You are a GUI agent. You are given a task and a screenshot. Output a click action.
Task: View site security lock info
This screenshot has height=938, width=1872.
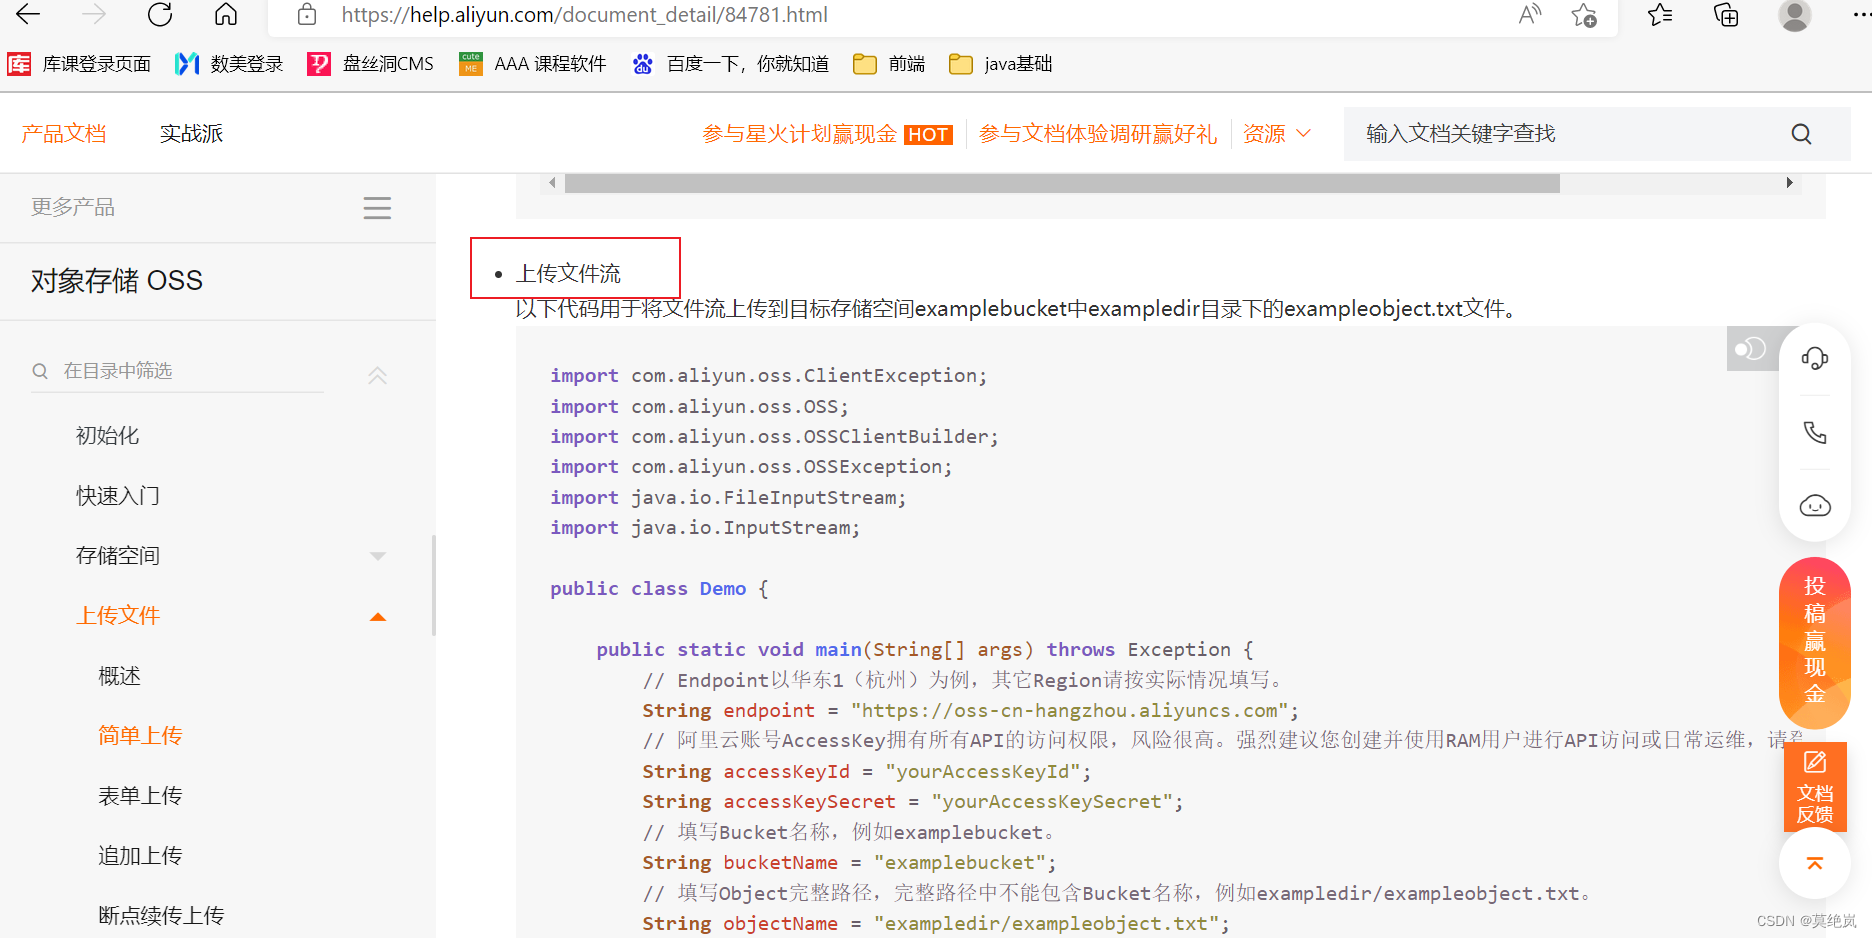click(x=307, y=14)
